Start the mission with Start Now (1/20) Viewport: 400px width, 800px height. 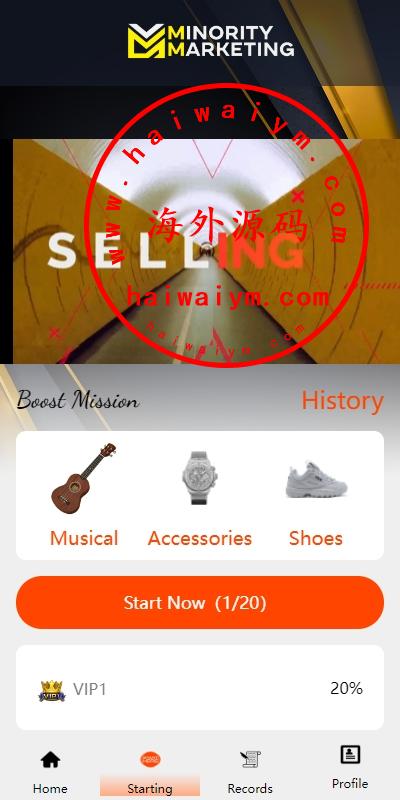(x=200, y=603)
